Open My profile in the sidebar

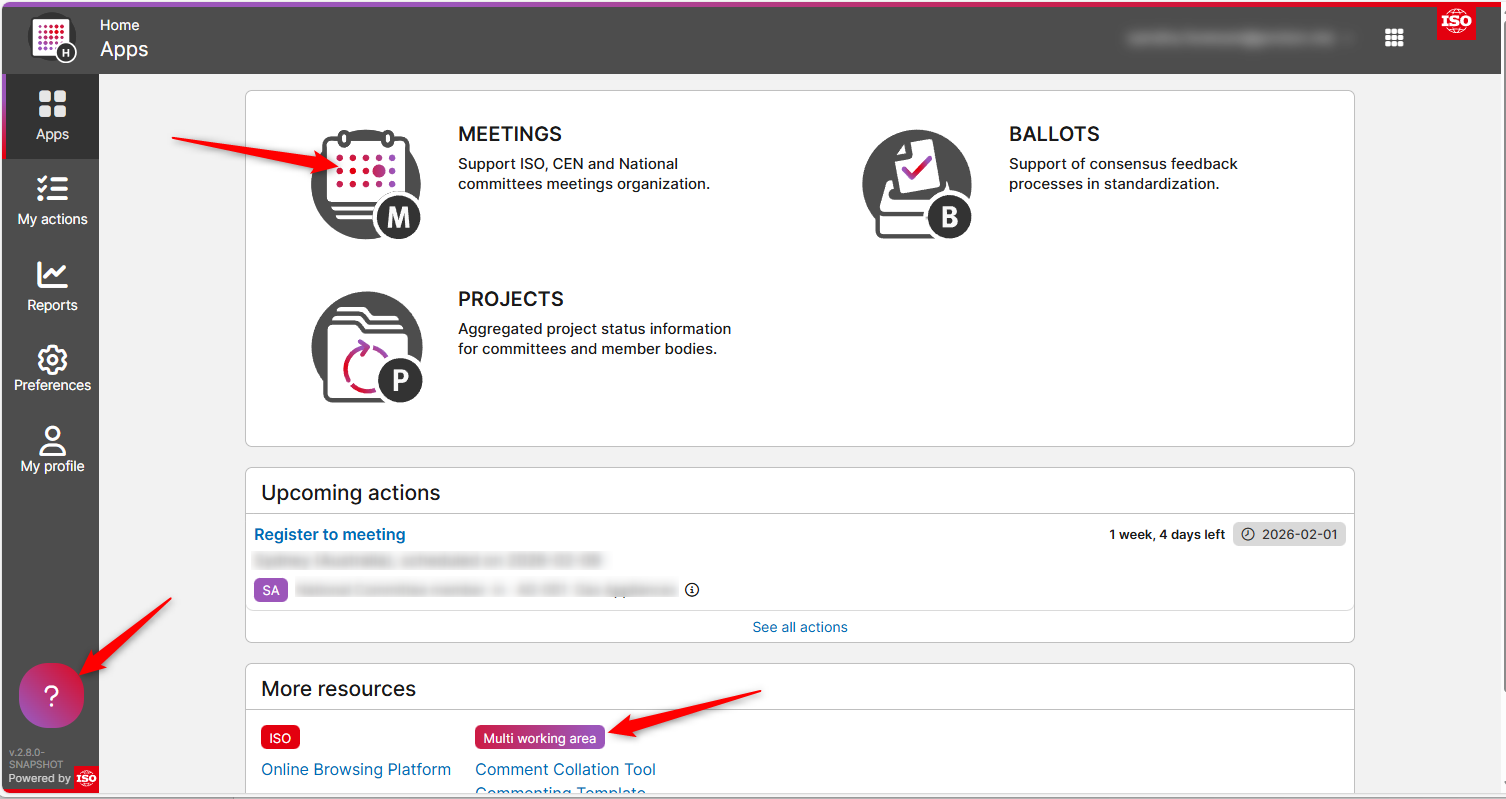click(52, 450)
